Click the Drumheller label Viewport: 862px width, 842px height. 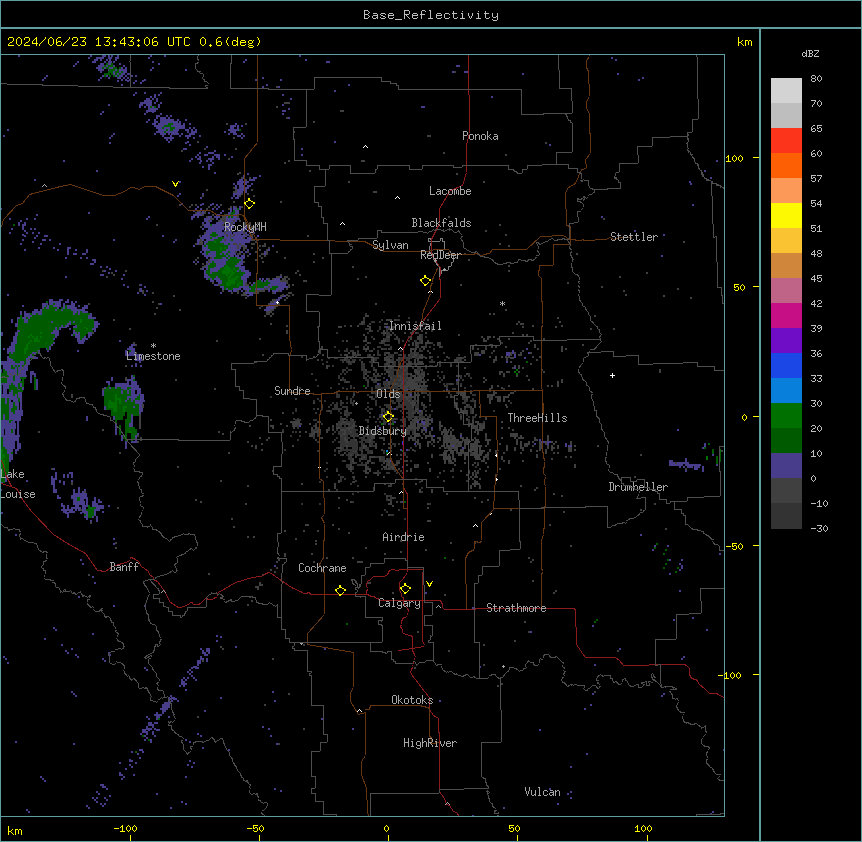(x=638, y=487)
